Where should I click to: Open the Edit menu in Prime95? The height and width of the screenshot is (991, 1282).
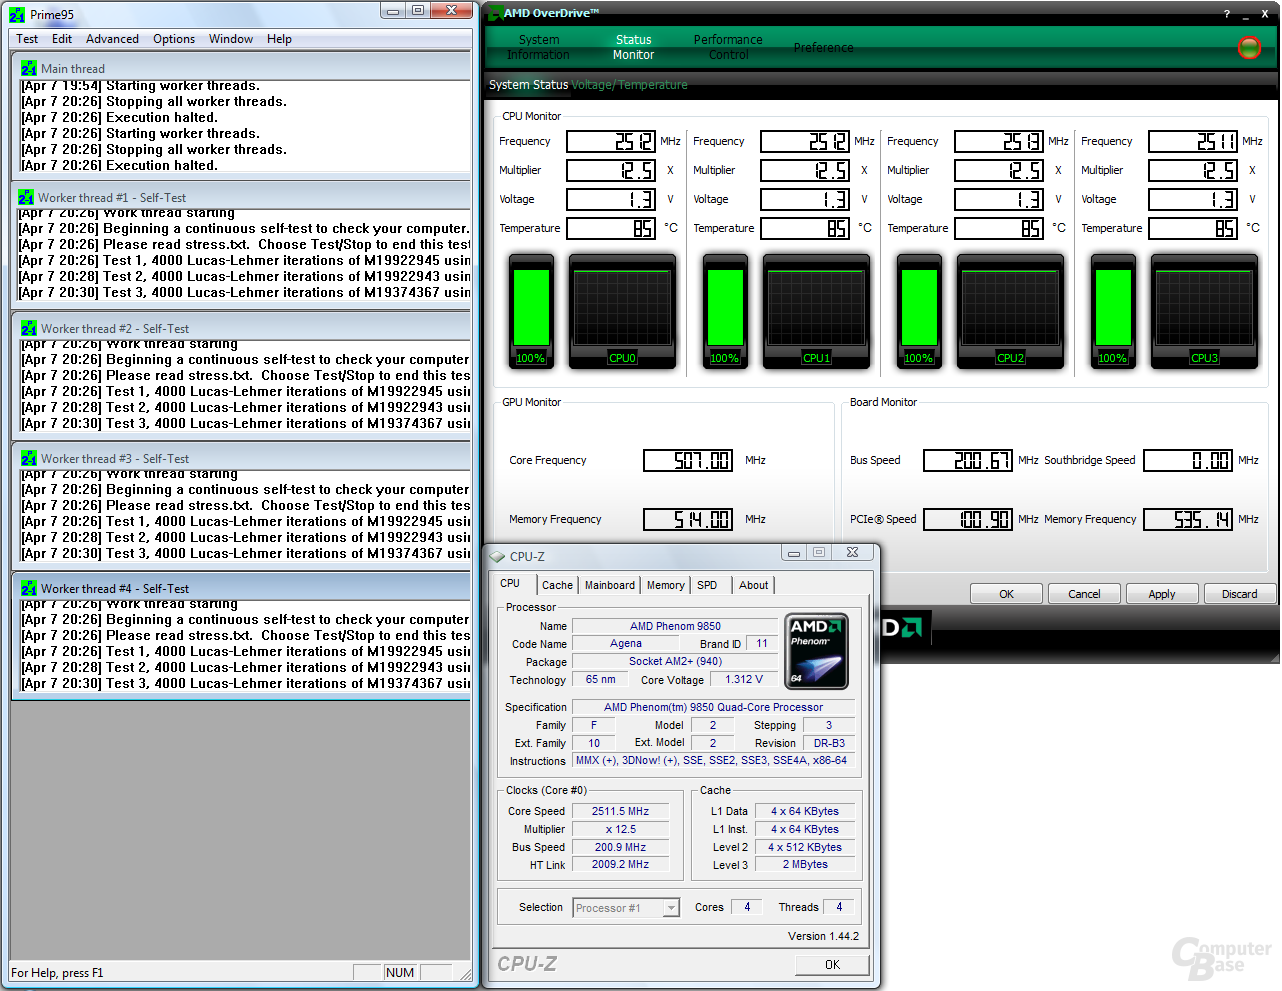point(62,39)
